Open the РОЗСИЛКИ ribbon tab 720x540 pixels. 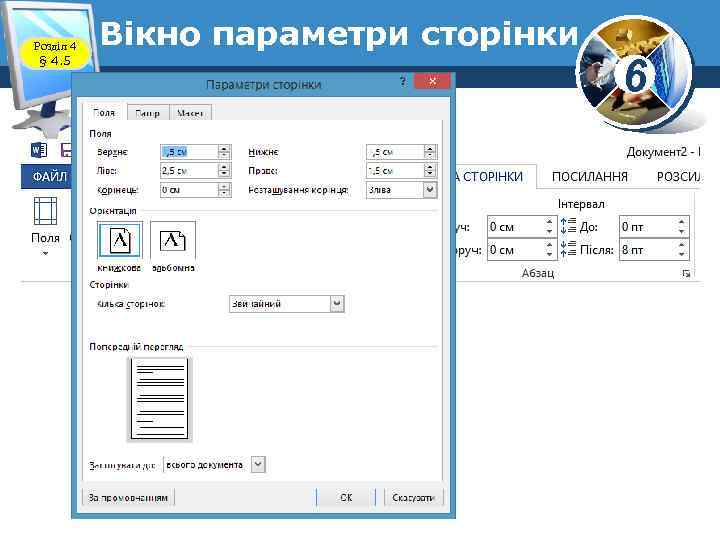[x=678, y=177]
